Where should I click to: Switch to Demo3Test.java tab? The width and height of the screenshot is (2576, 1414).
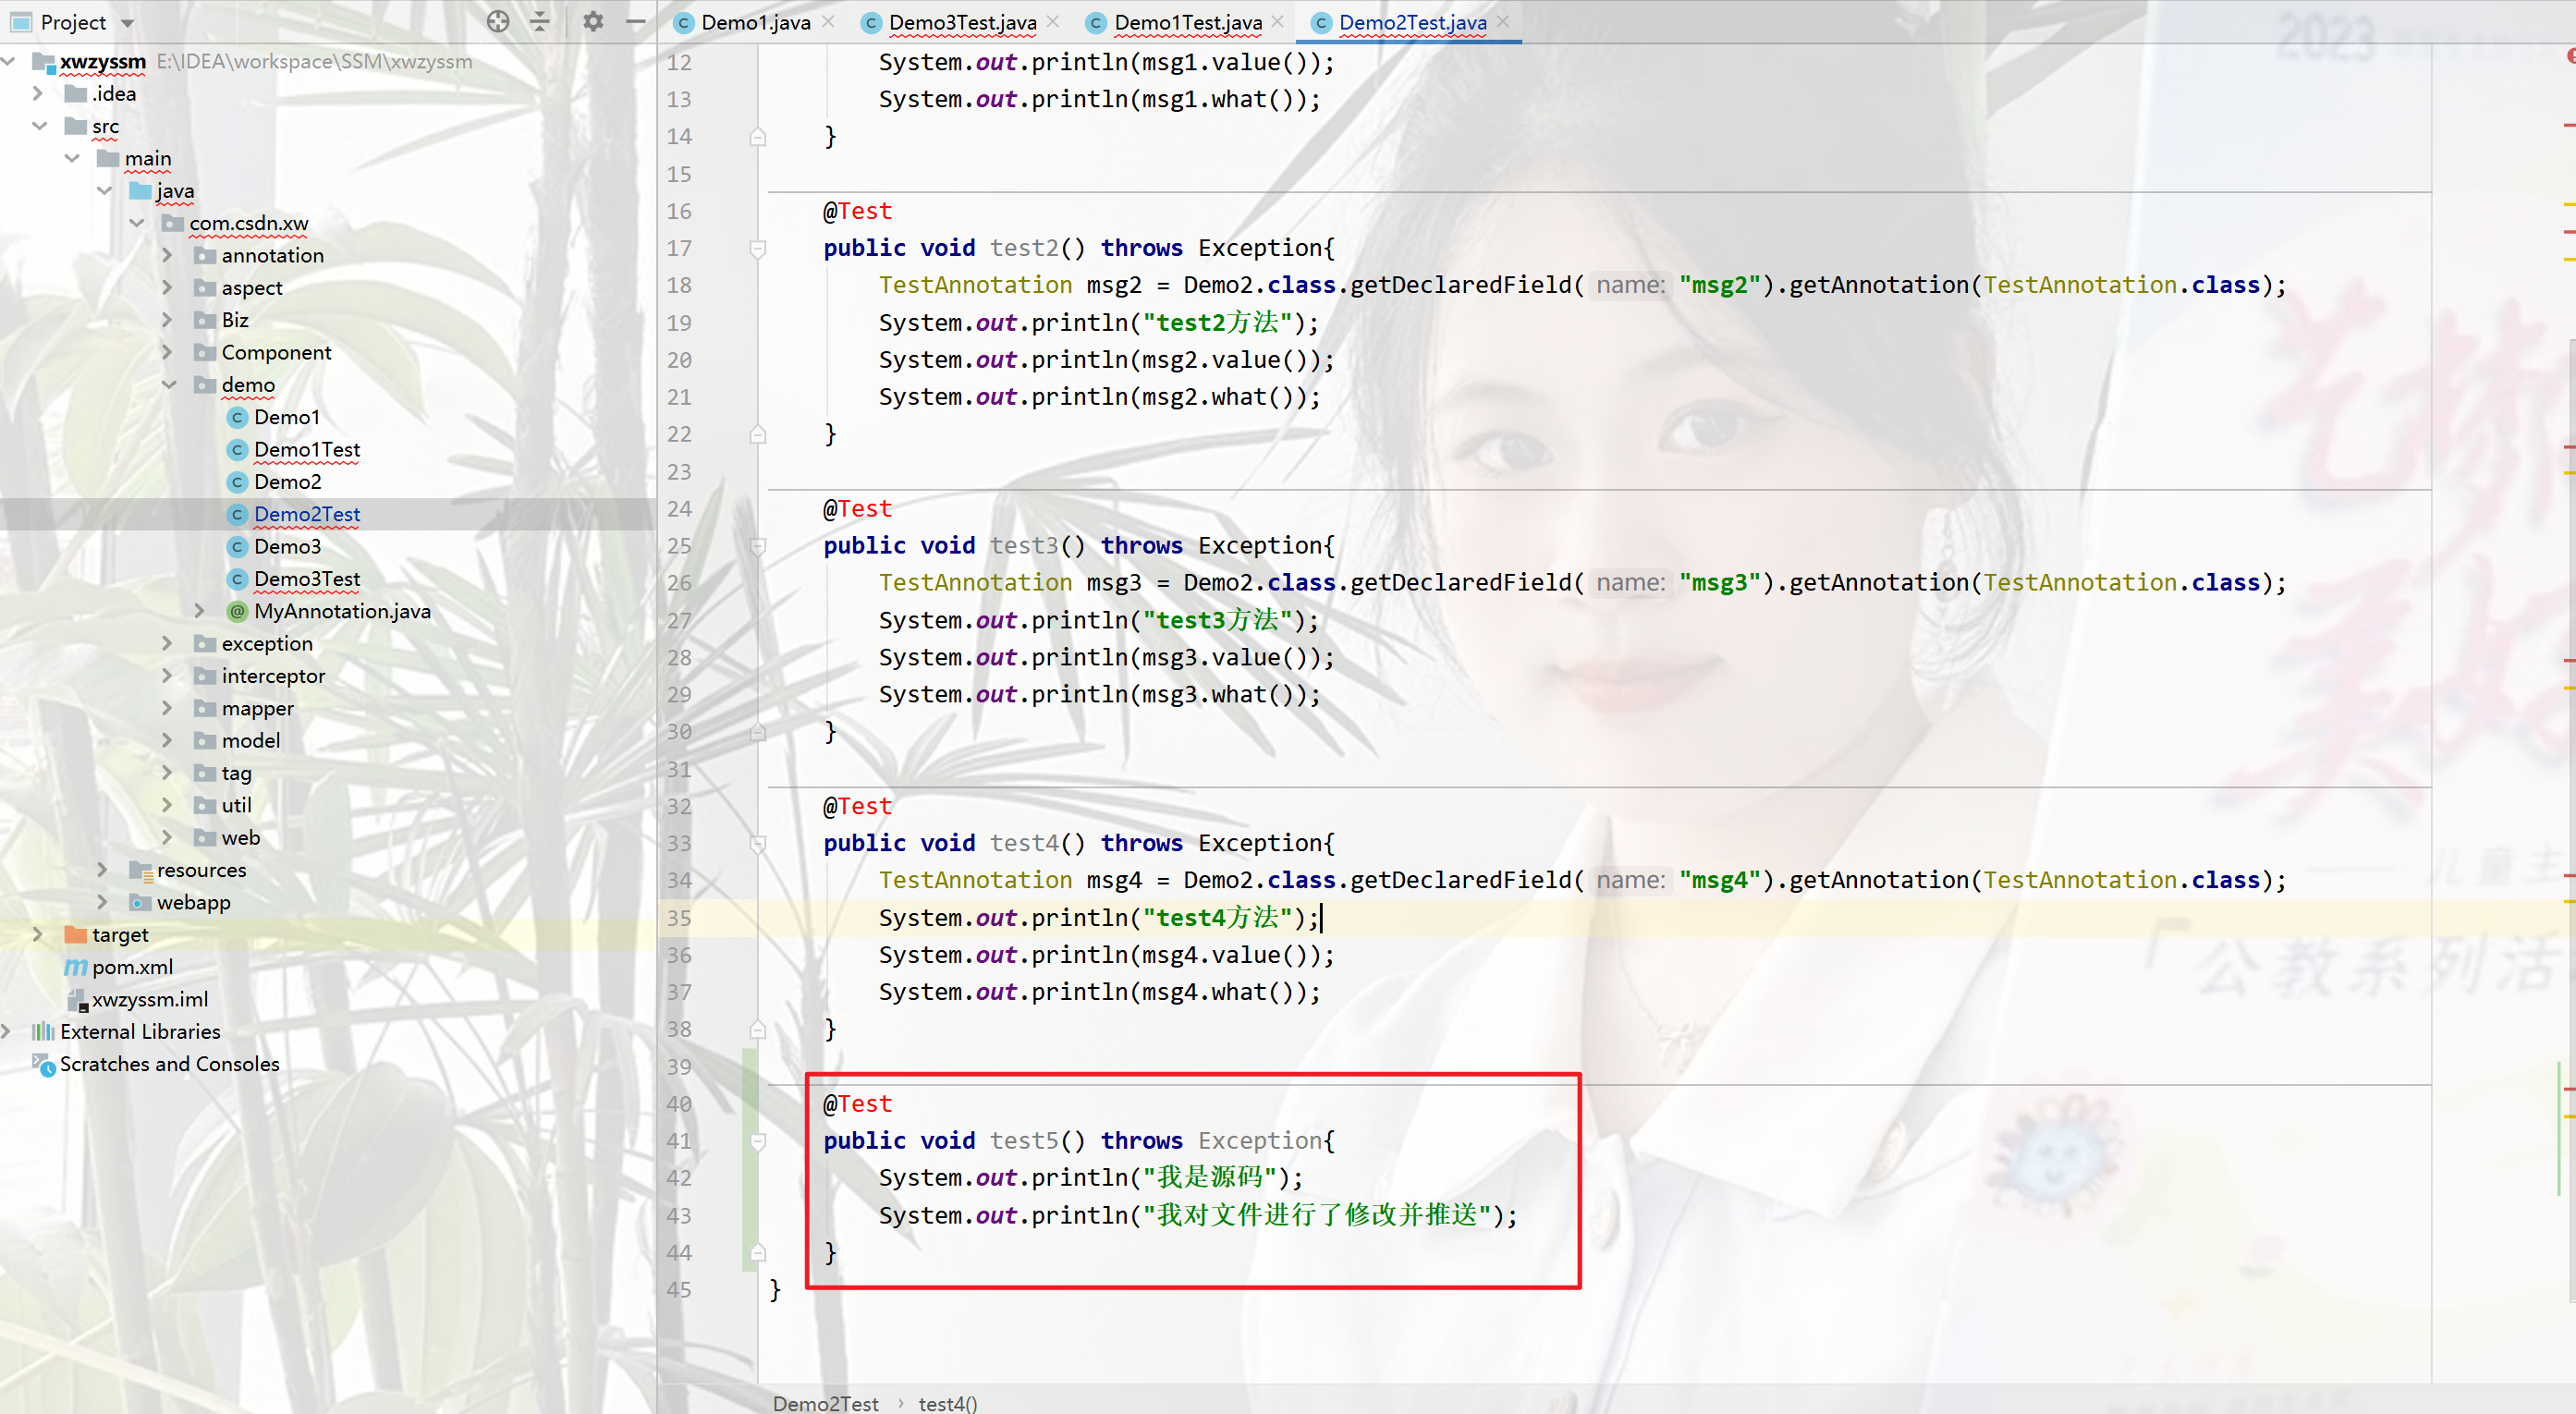(961, 22)
